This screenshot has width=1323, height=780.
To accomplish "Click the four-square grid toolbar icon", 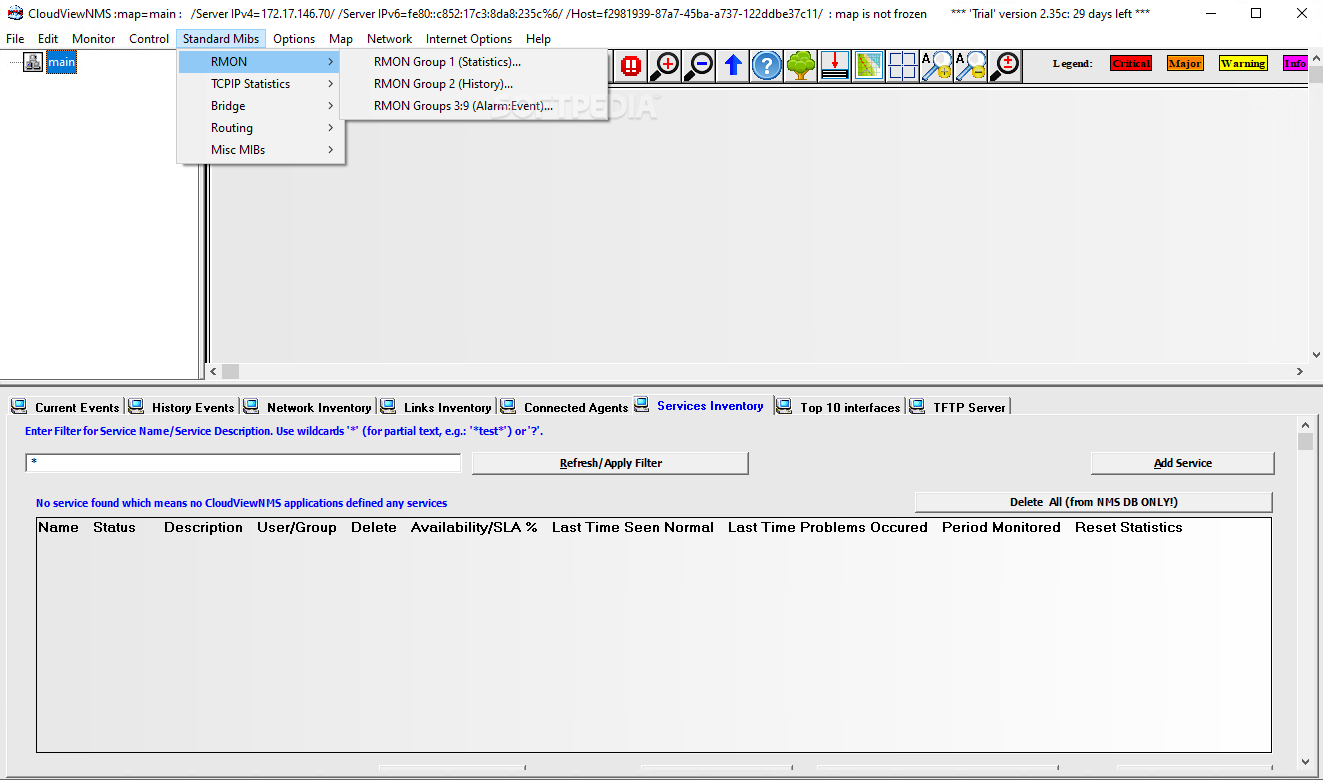I will point(903,66).
